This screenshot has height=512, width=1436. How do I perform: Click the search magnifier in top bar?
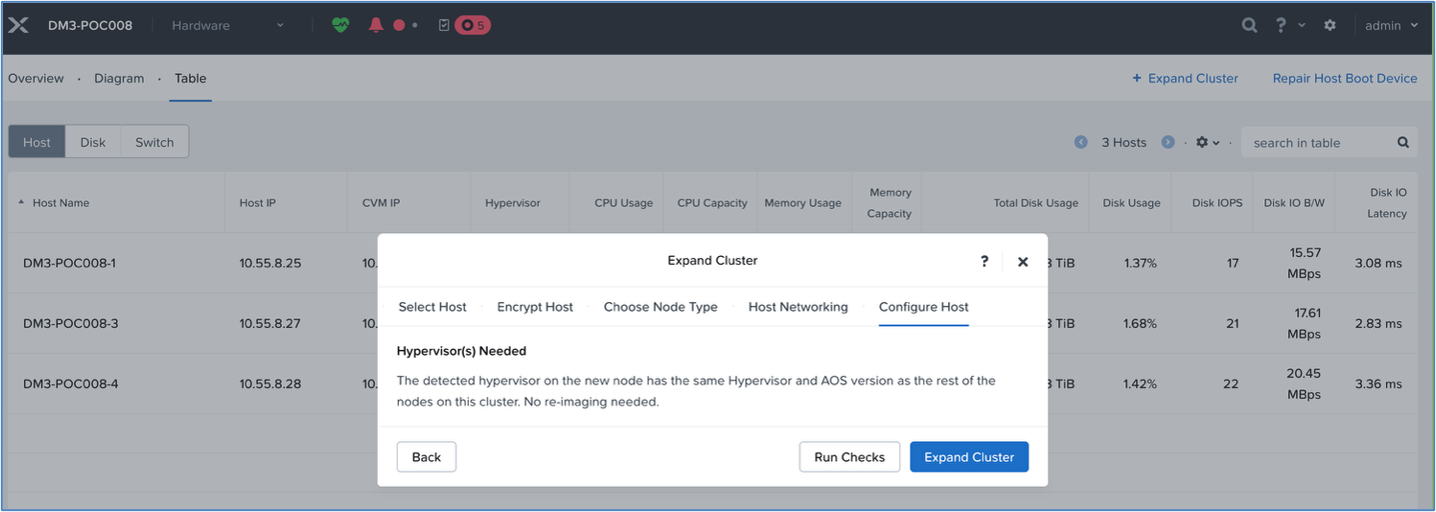1249,25
